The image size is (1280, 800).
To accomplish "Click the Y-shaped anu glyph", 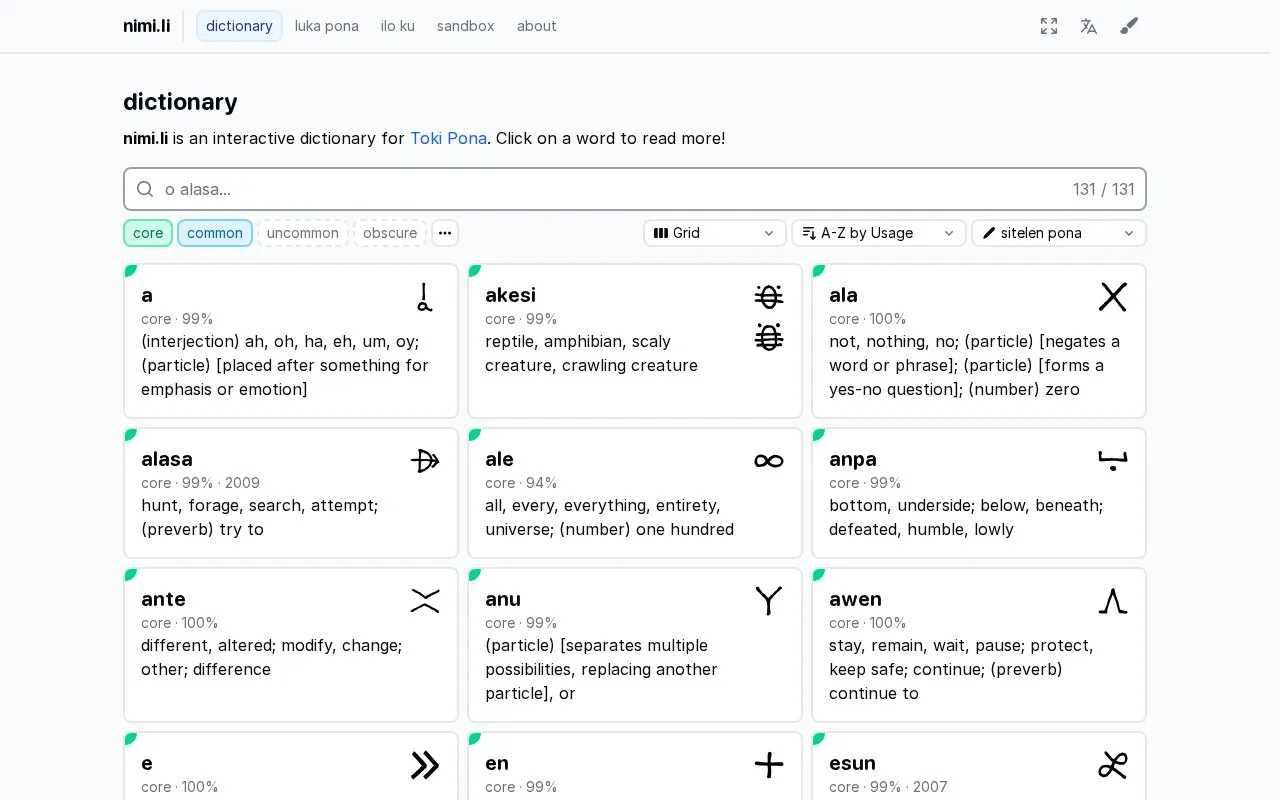I will (769, 601).
